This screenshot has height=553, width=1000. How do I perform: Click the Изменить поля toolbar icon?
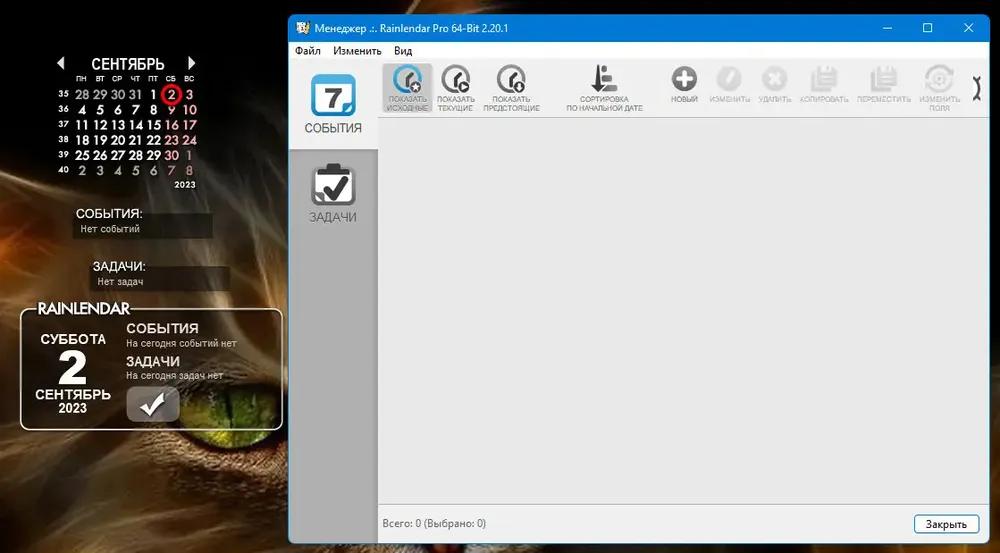[x=939, y=88]
